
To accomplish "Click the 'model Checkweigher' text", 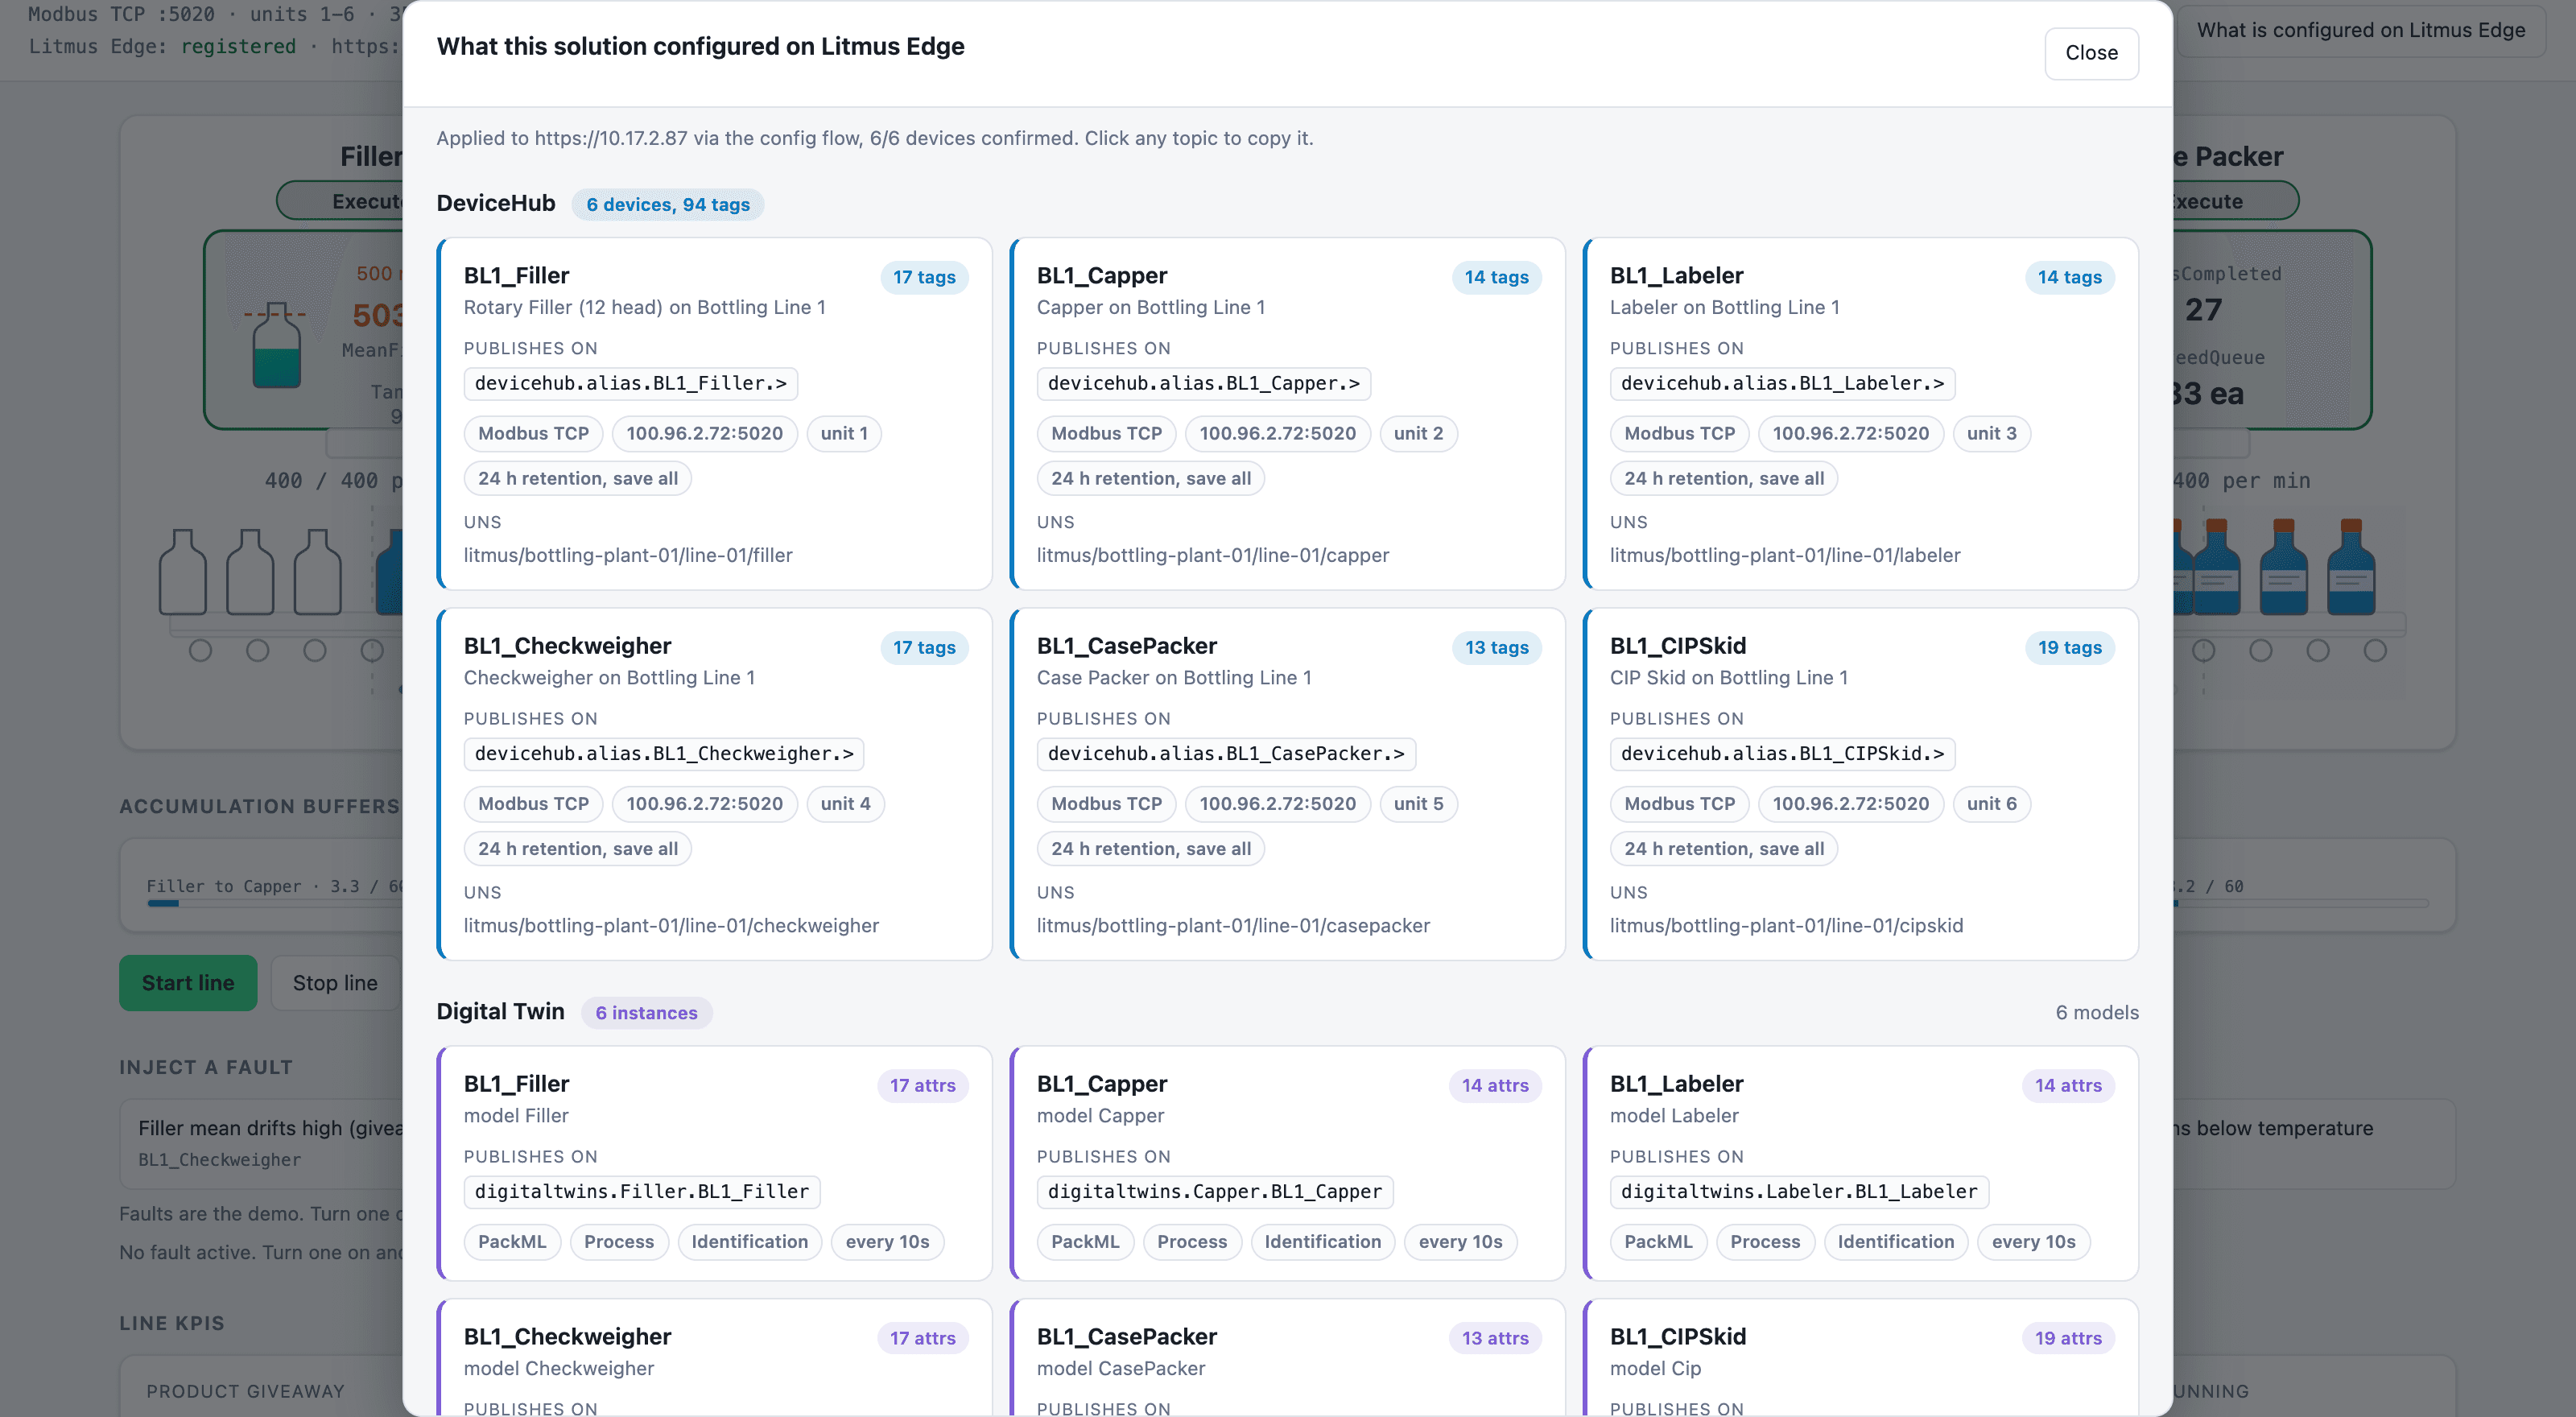I will [559, 1369].
